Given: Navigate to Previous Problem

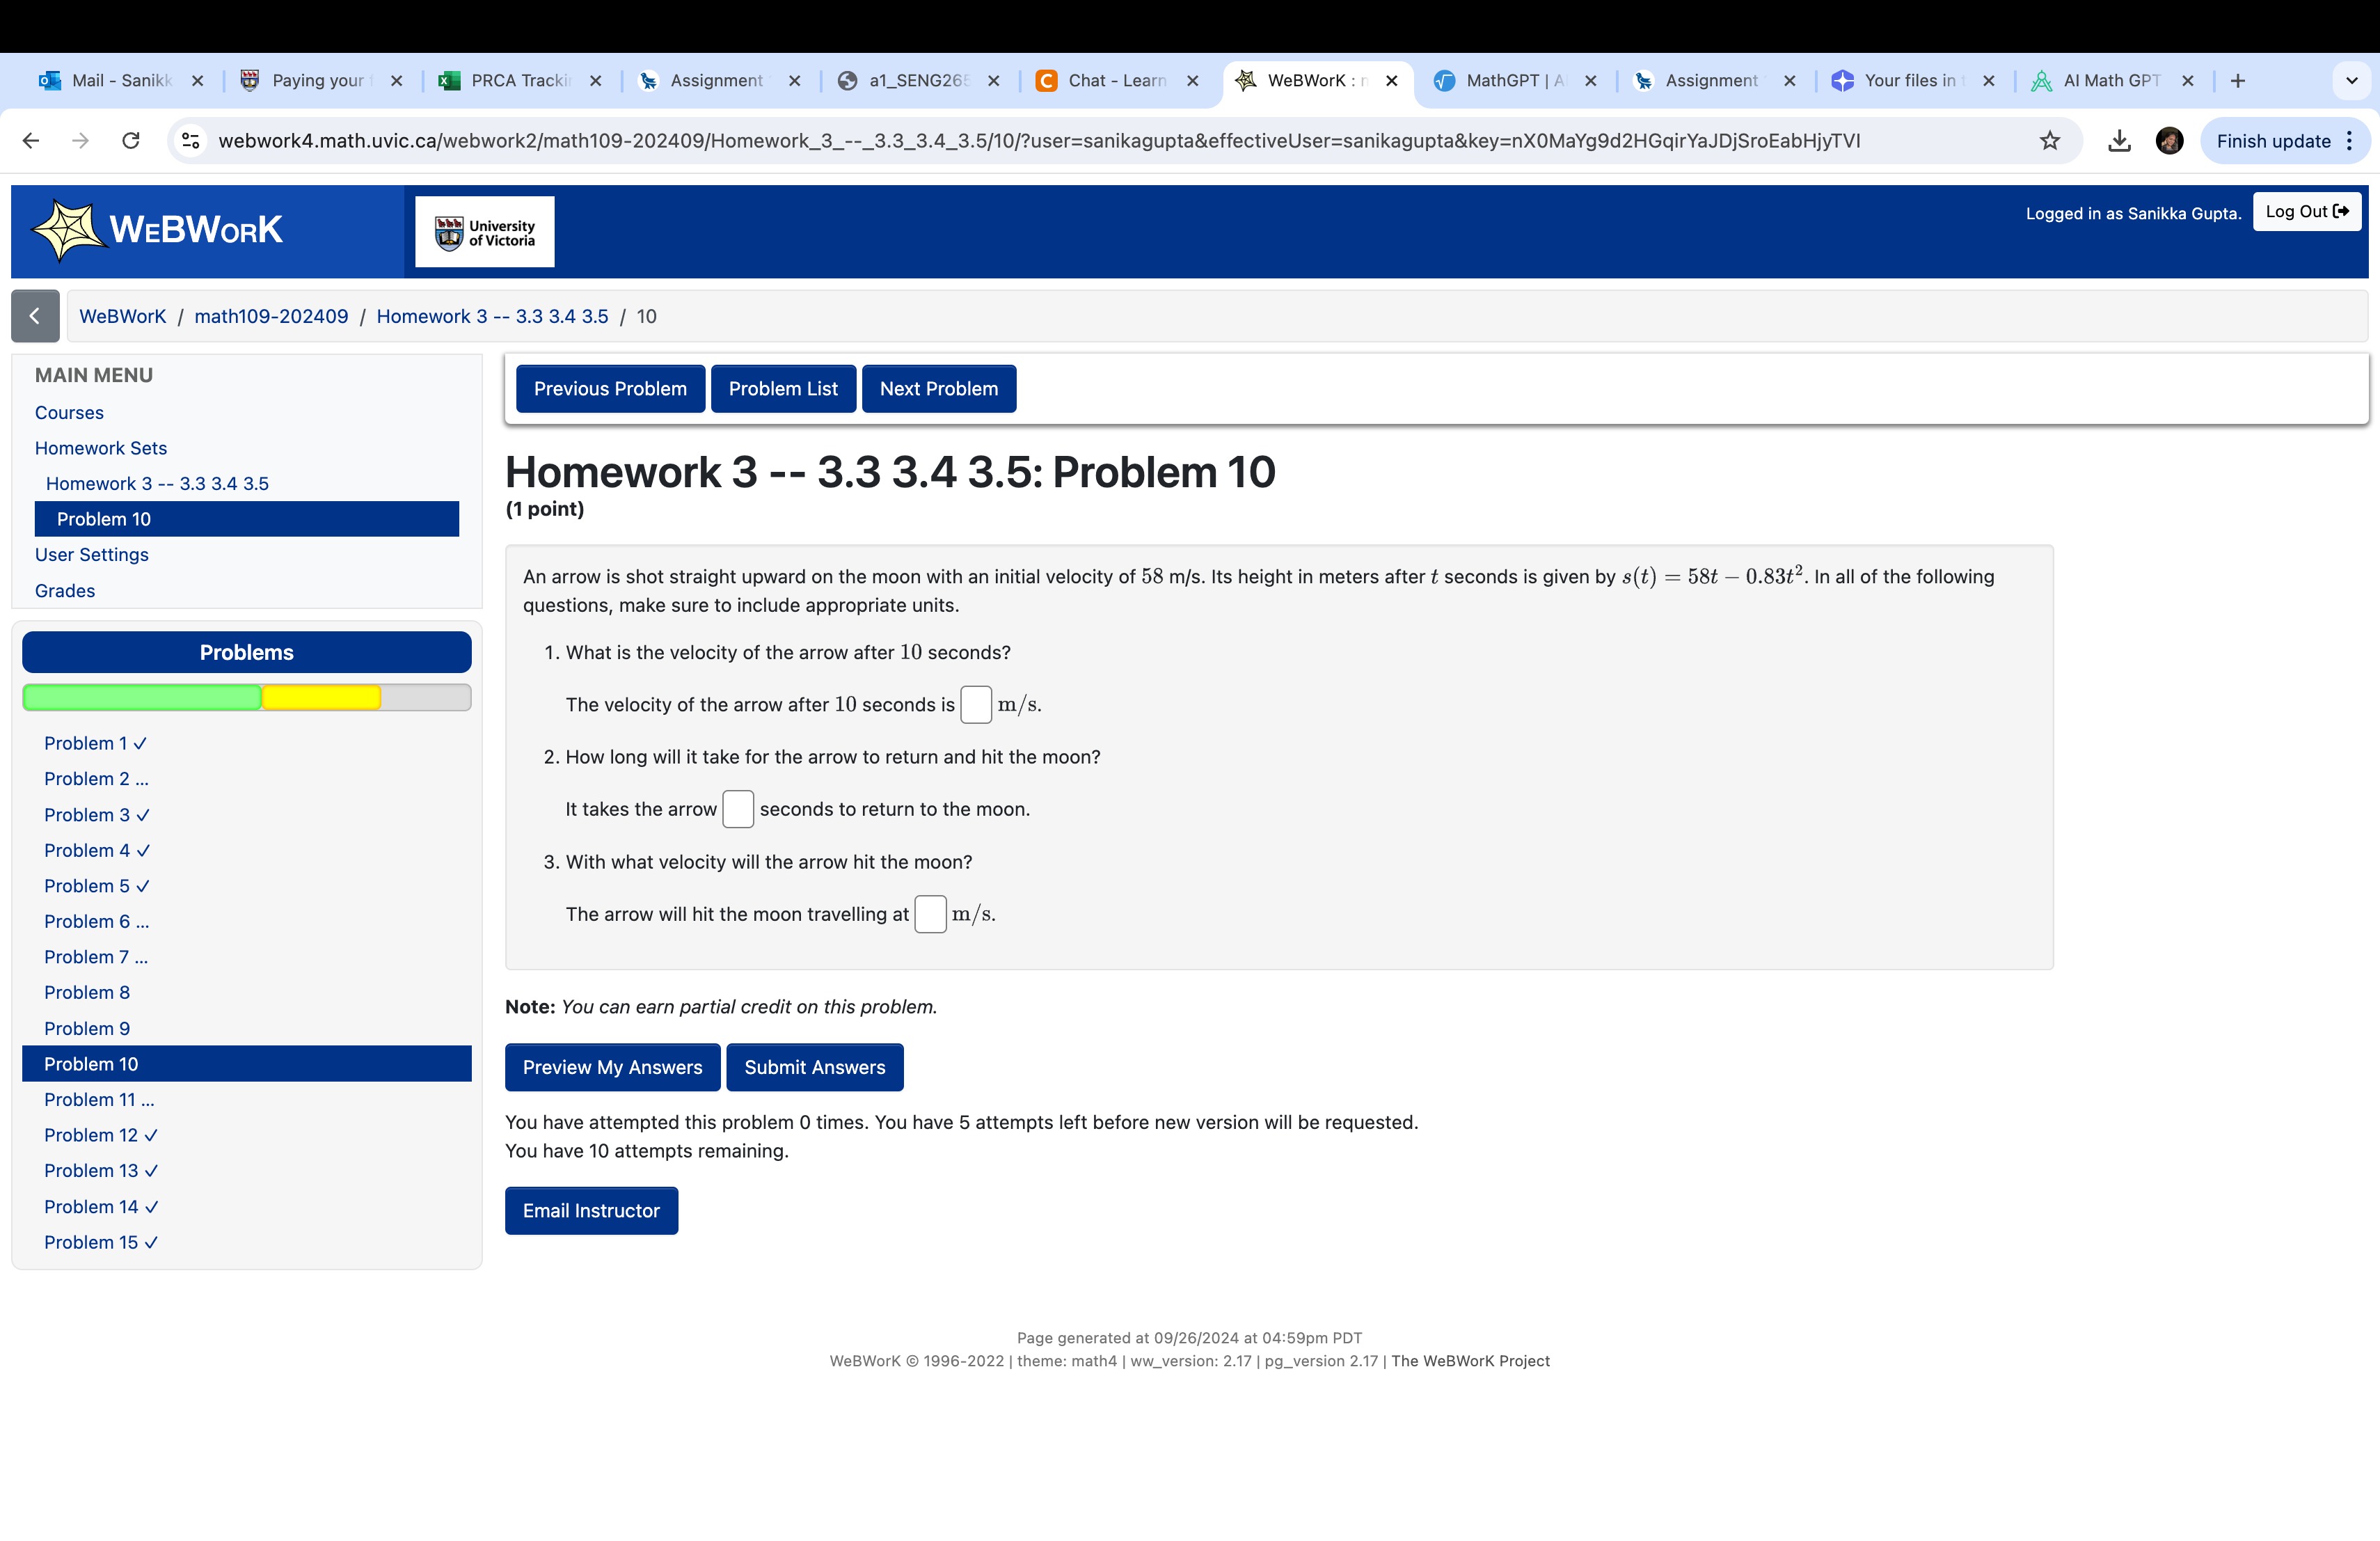Looking at the screenshot, I should pos(609,387).
